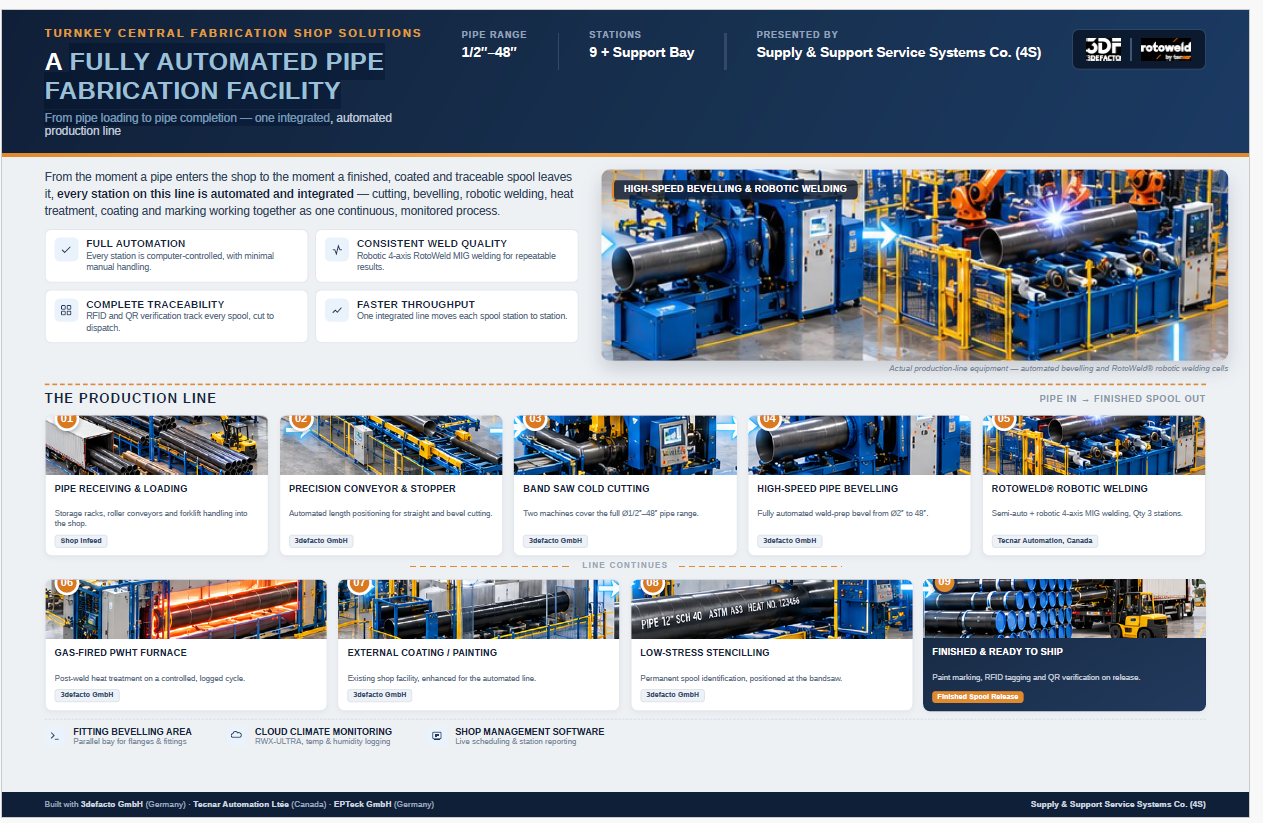The height and width of the screenshot is (823, 1263).
Task: Open the Pipe Receiving & Loading photo
Action: coord(157,445)
